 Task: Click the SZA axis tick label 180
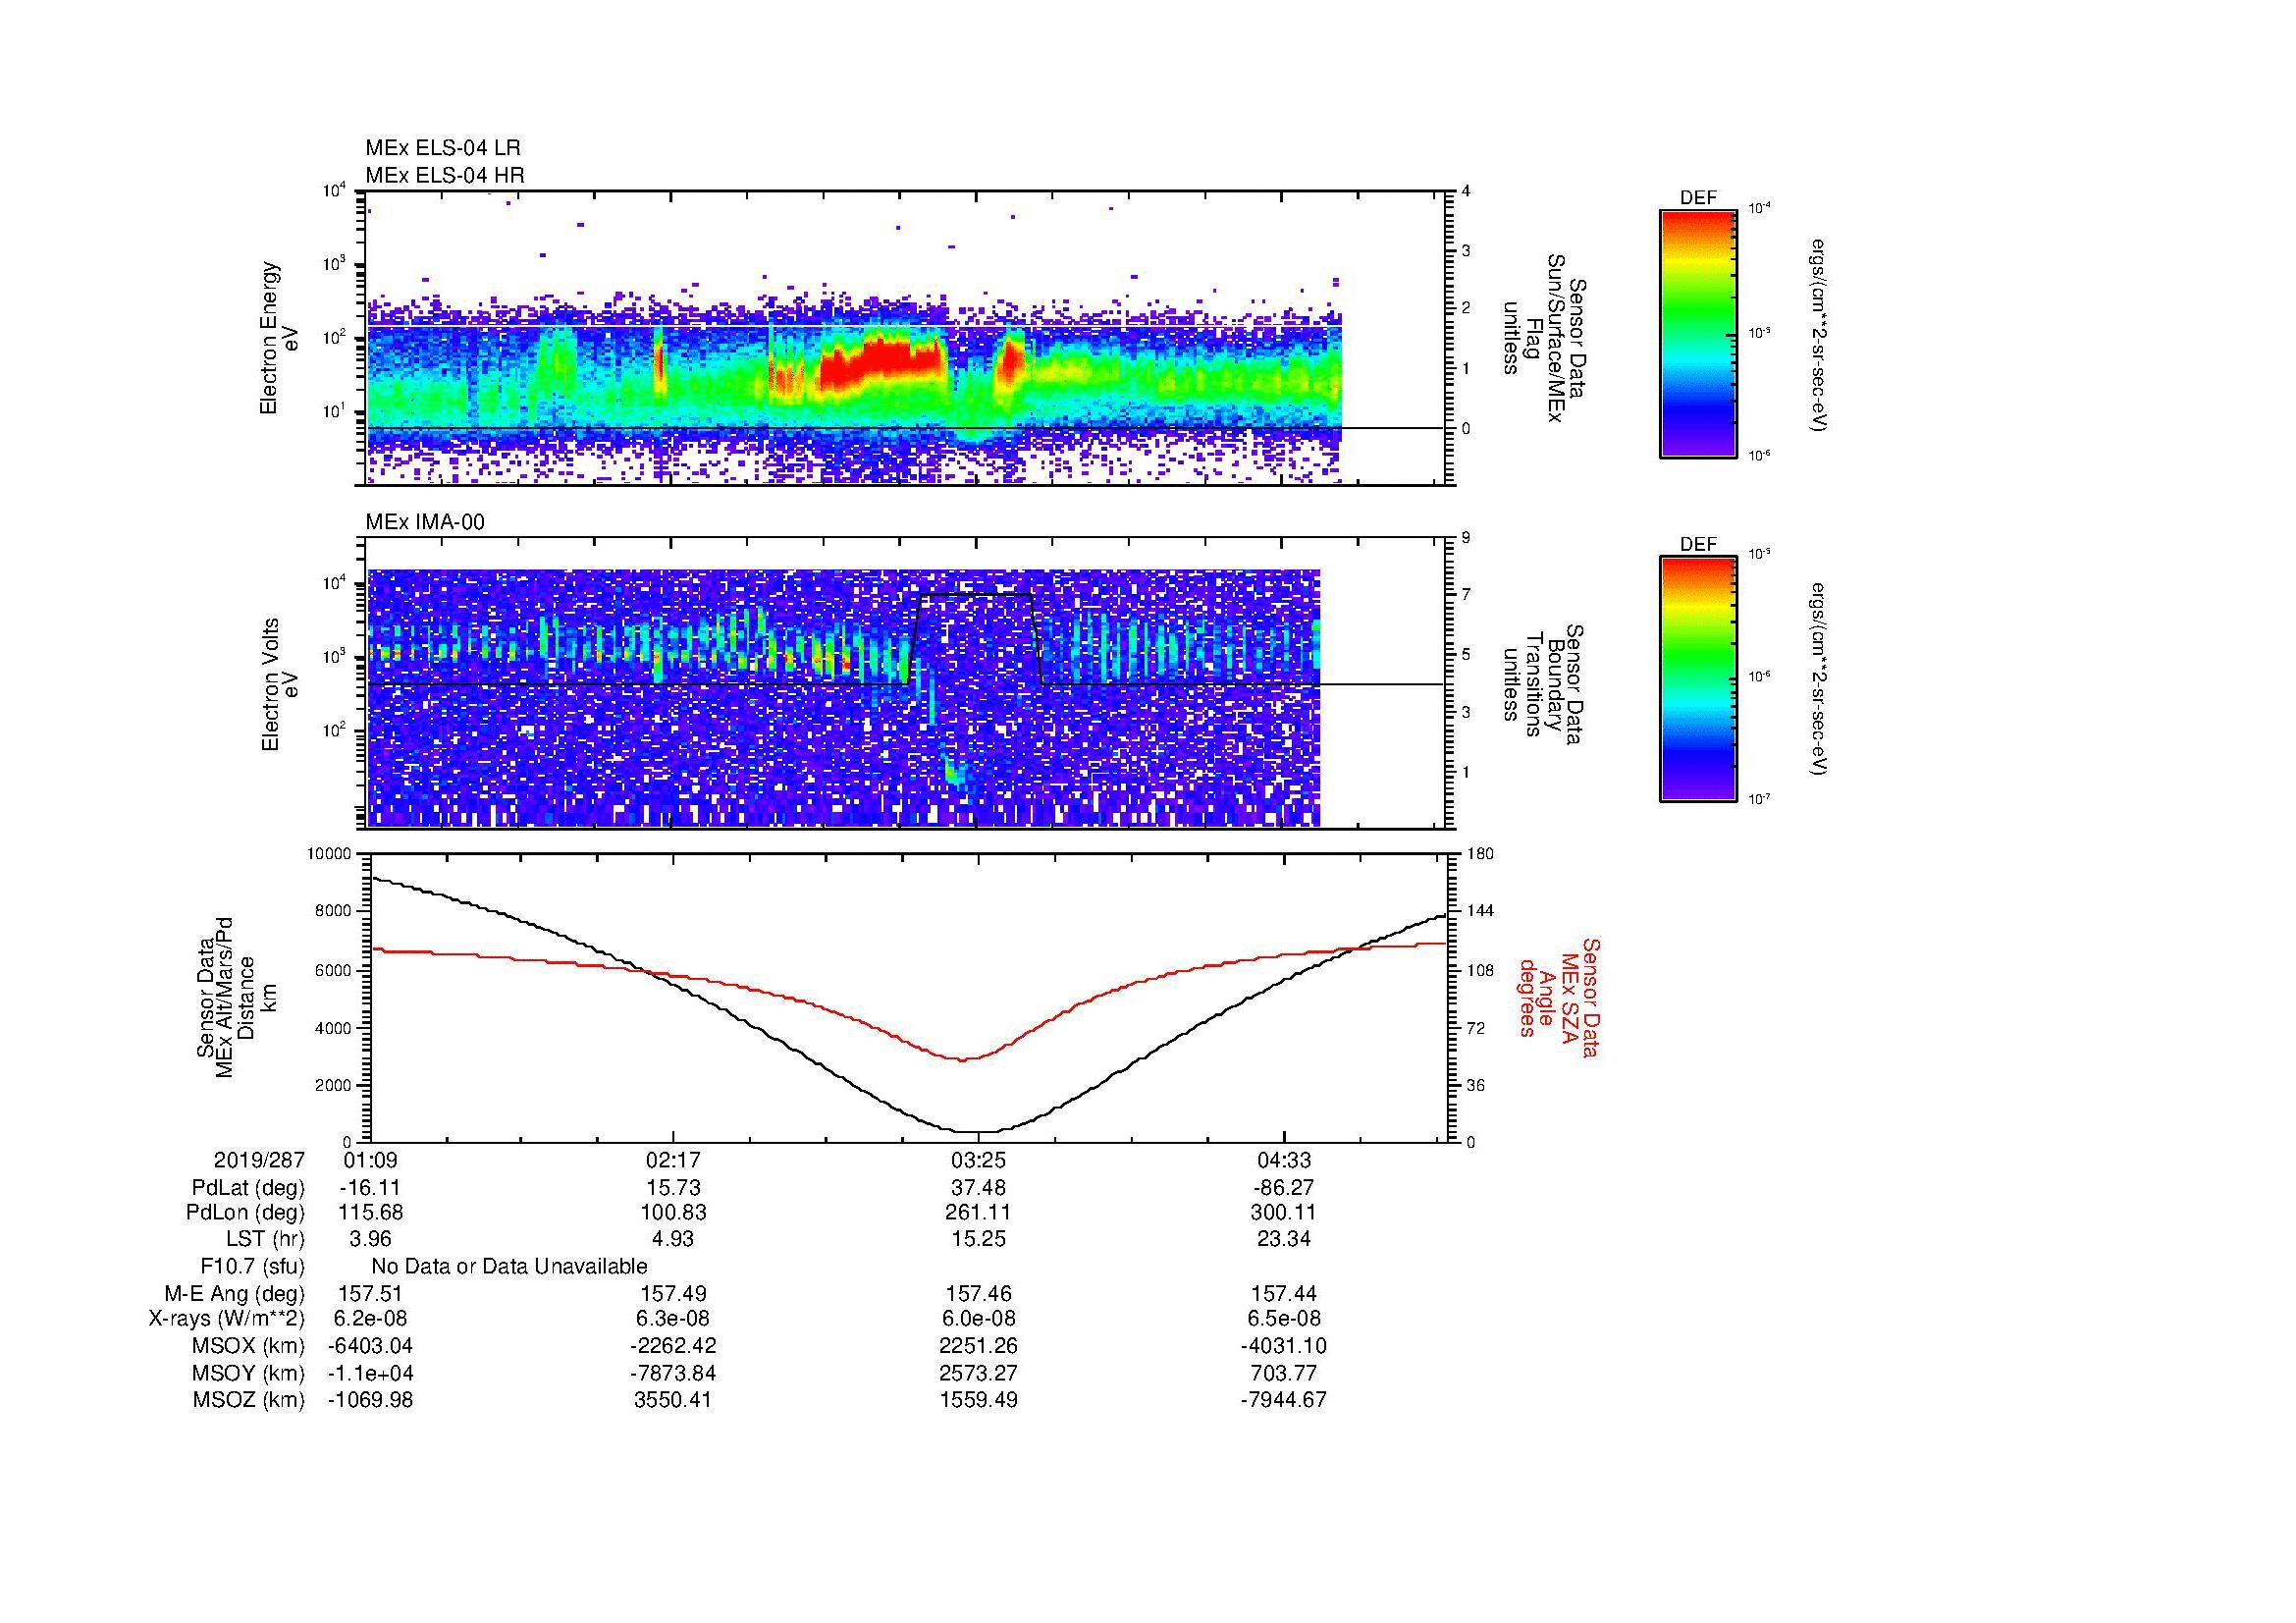pos(1480,855)
